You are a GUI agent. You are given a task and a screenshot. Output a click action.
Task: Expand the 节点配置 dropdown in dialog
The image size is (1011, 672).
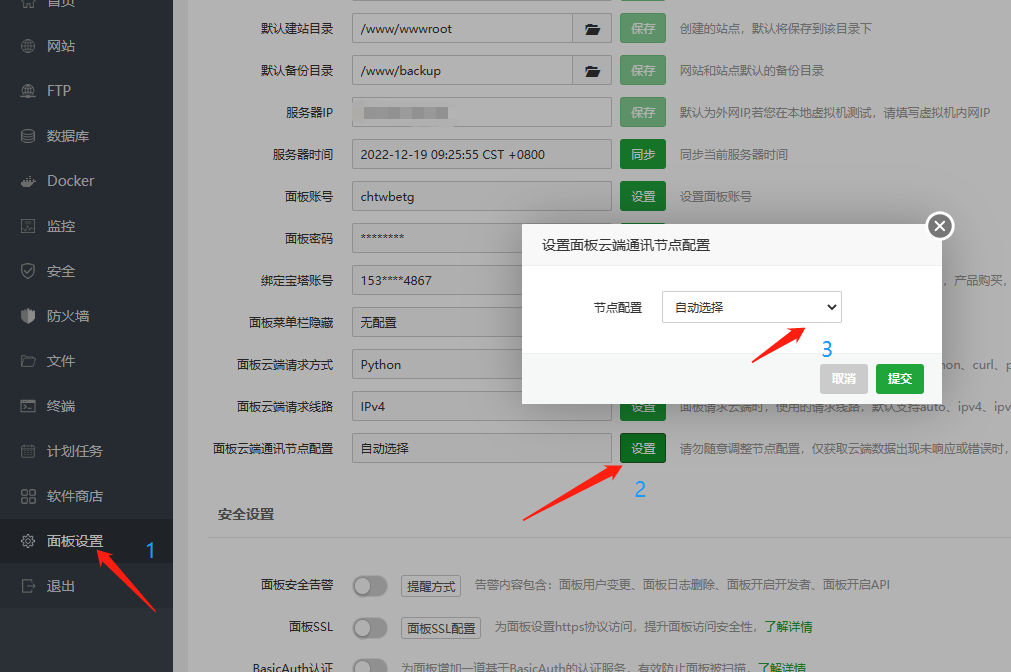click(x=751, y=307)
